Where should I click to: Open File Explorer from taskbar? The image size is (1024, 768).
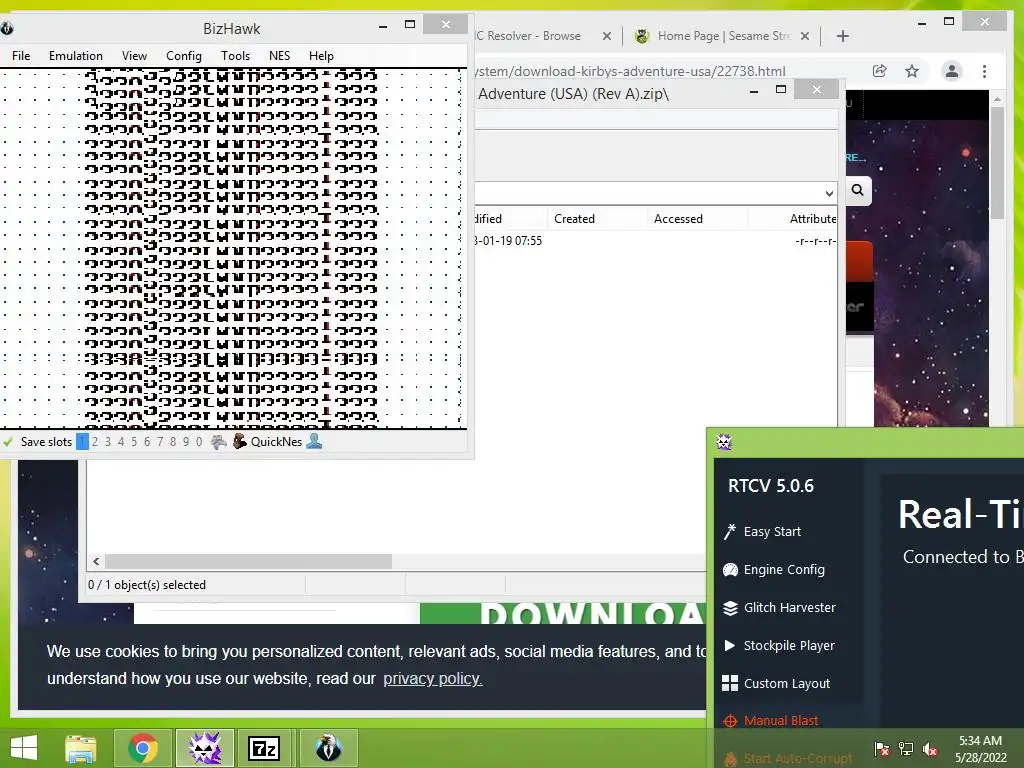pos(81,748)
